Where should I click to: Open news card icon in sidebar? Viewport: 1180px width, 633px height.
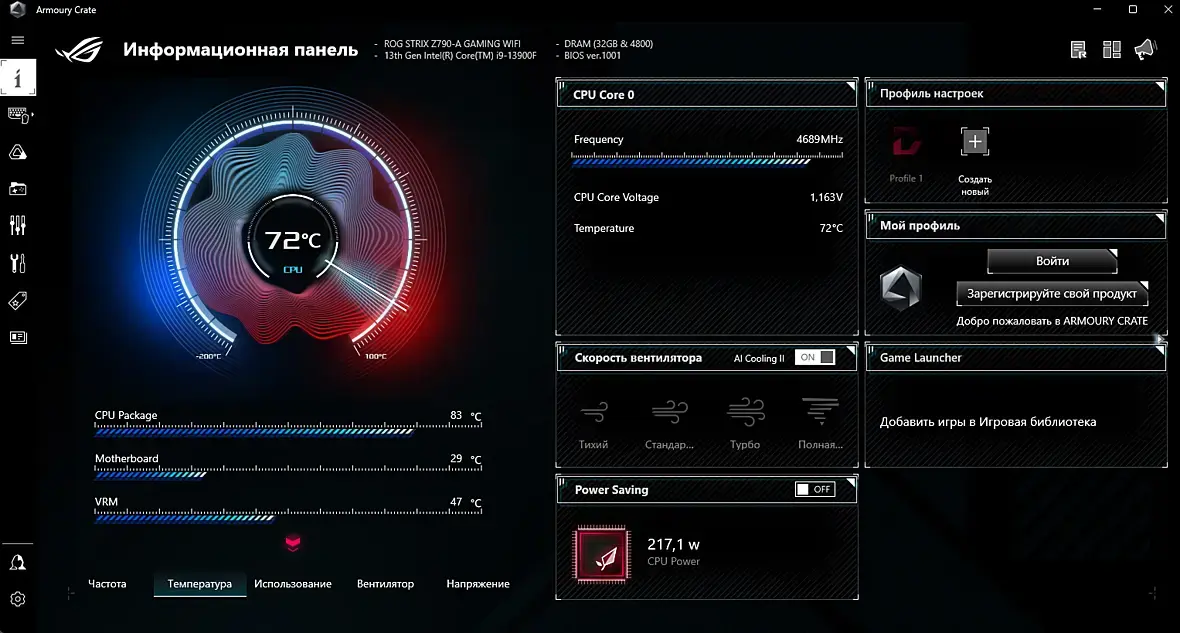tap(17, 337)
